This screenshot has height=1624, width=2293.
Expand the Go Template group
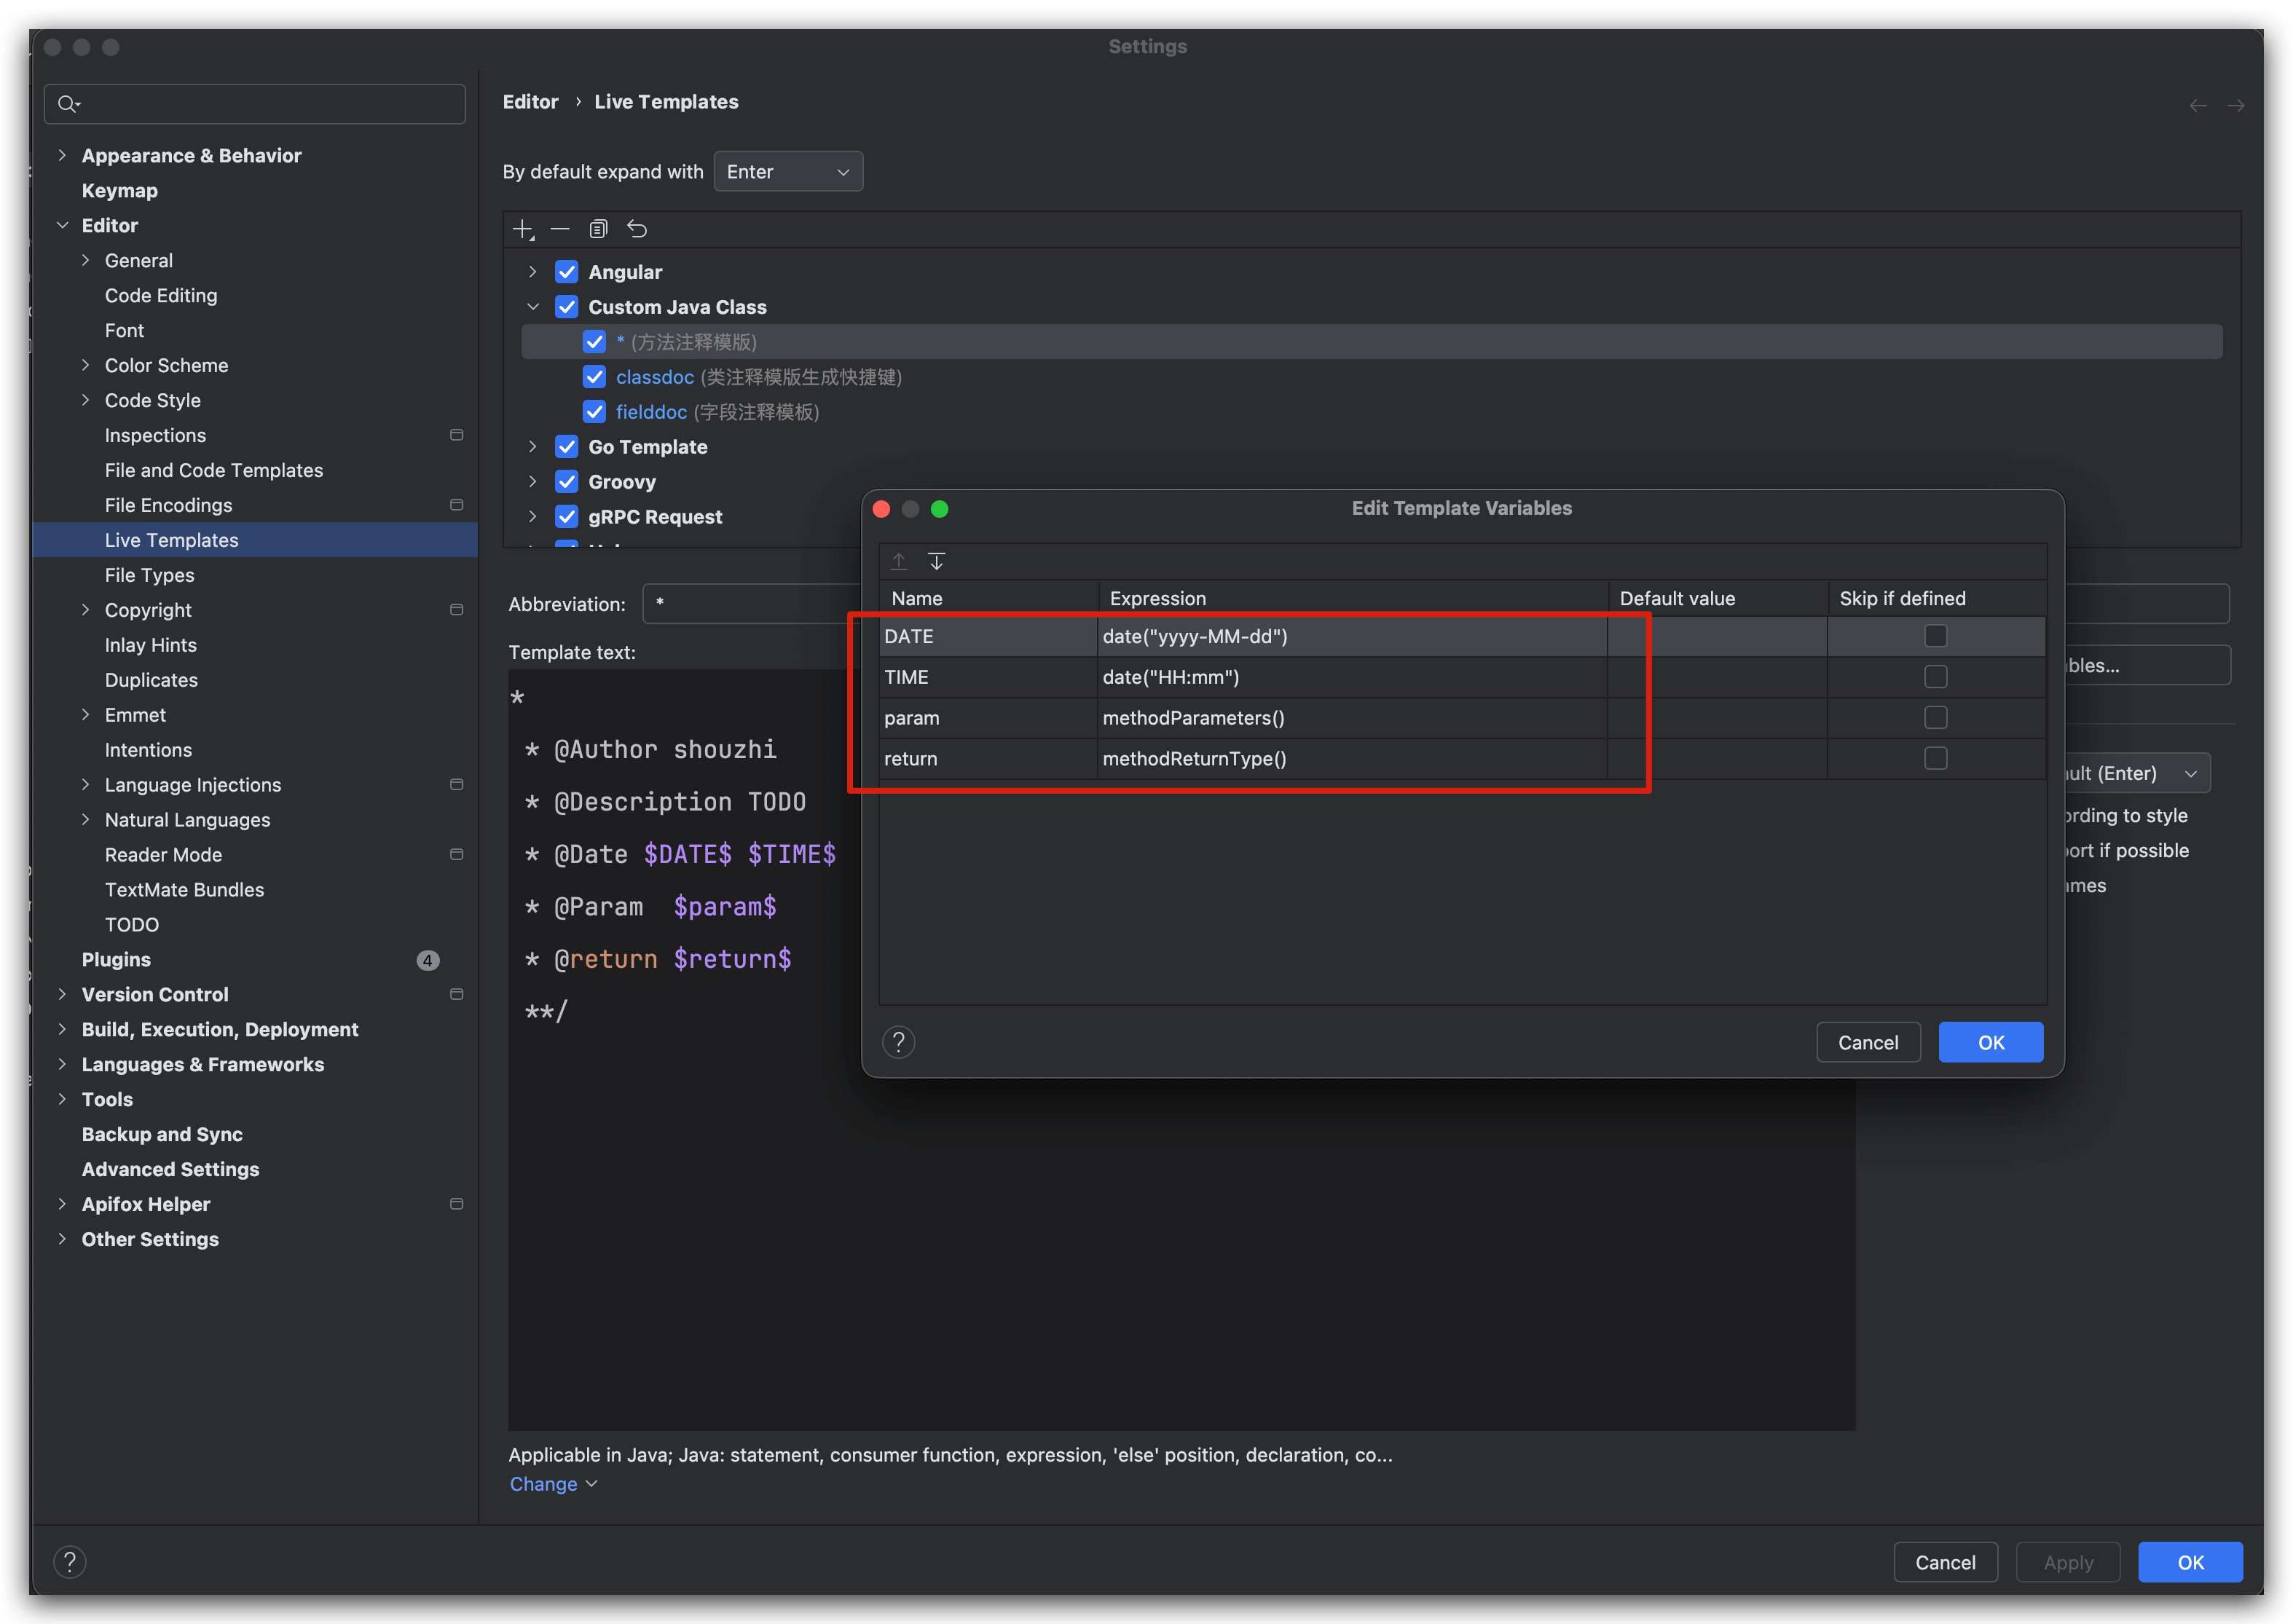(x=533, y=447)
